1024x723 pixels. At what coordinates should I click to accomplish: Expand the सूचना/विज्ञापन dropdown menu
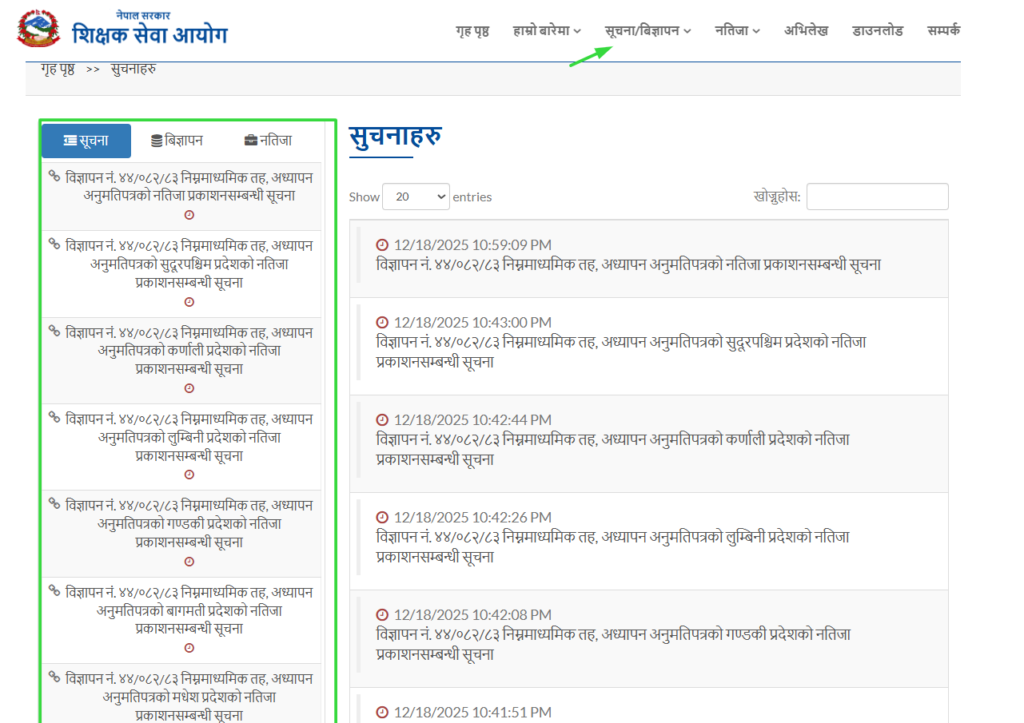[x=648, y=31]
